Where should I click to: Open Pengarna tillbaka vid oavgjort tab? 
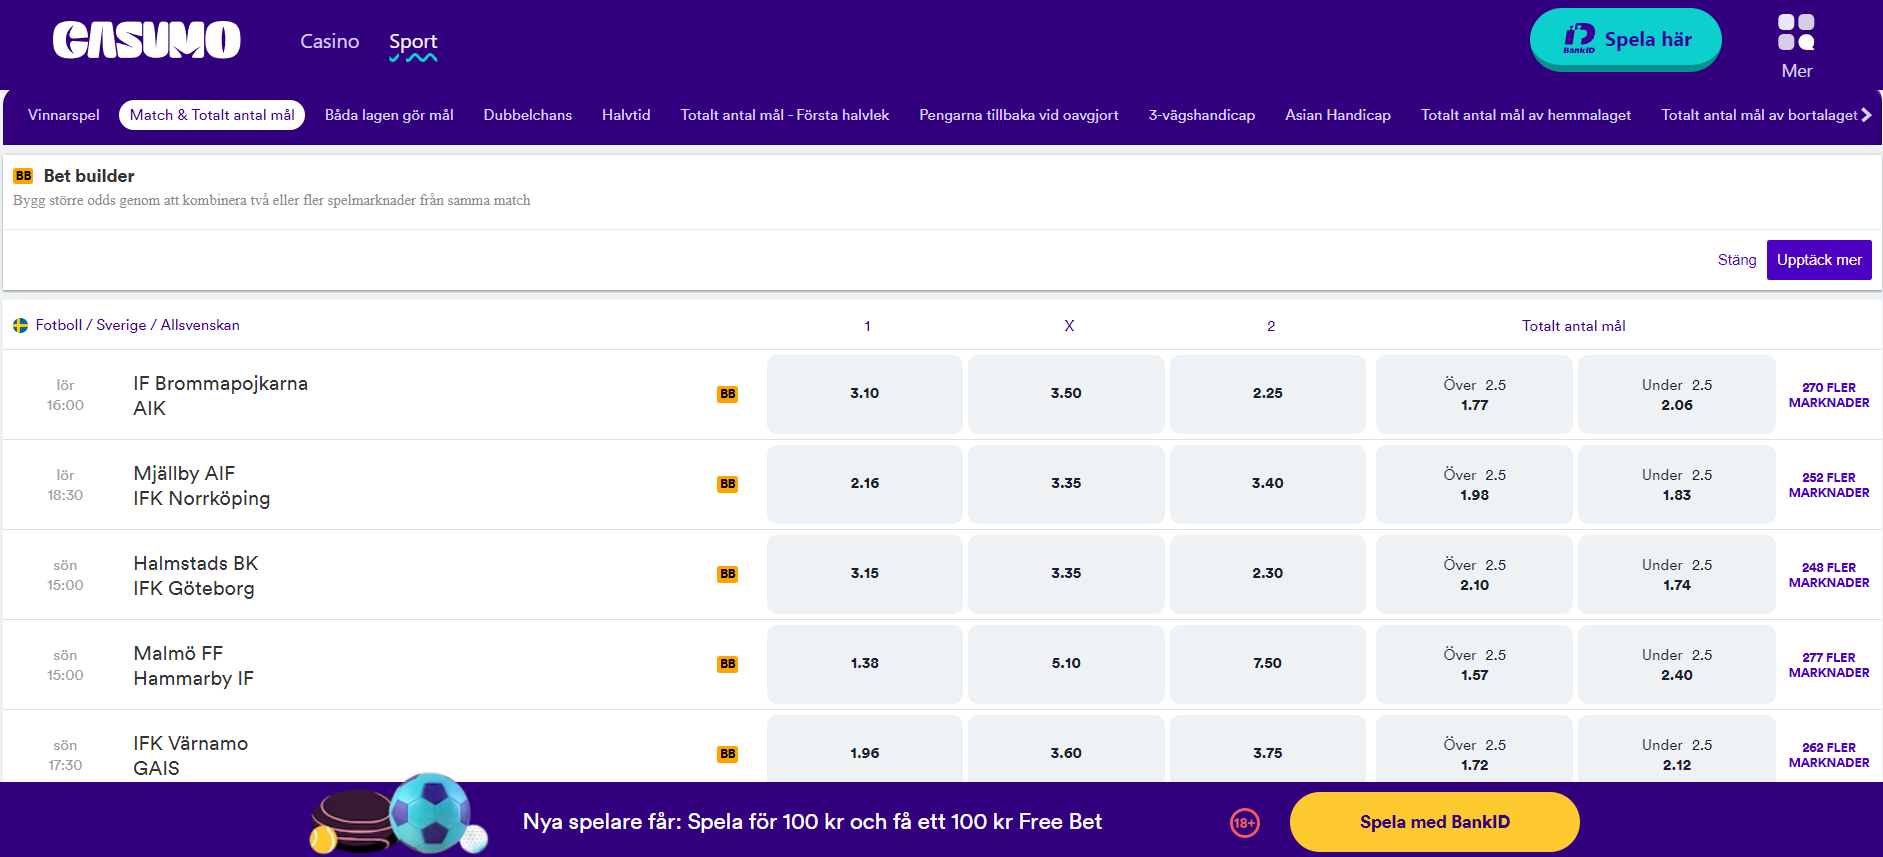(x=1019, y=115)
